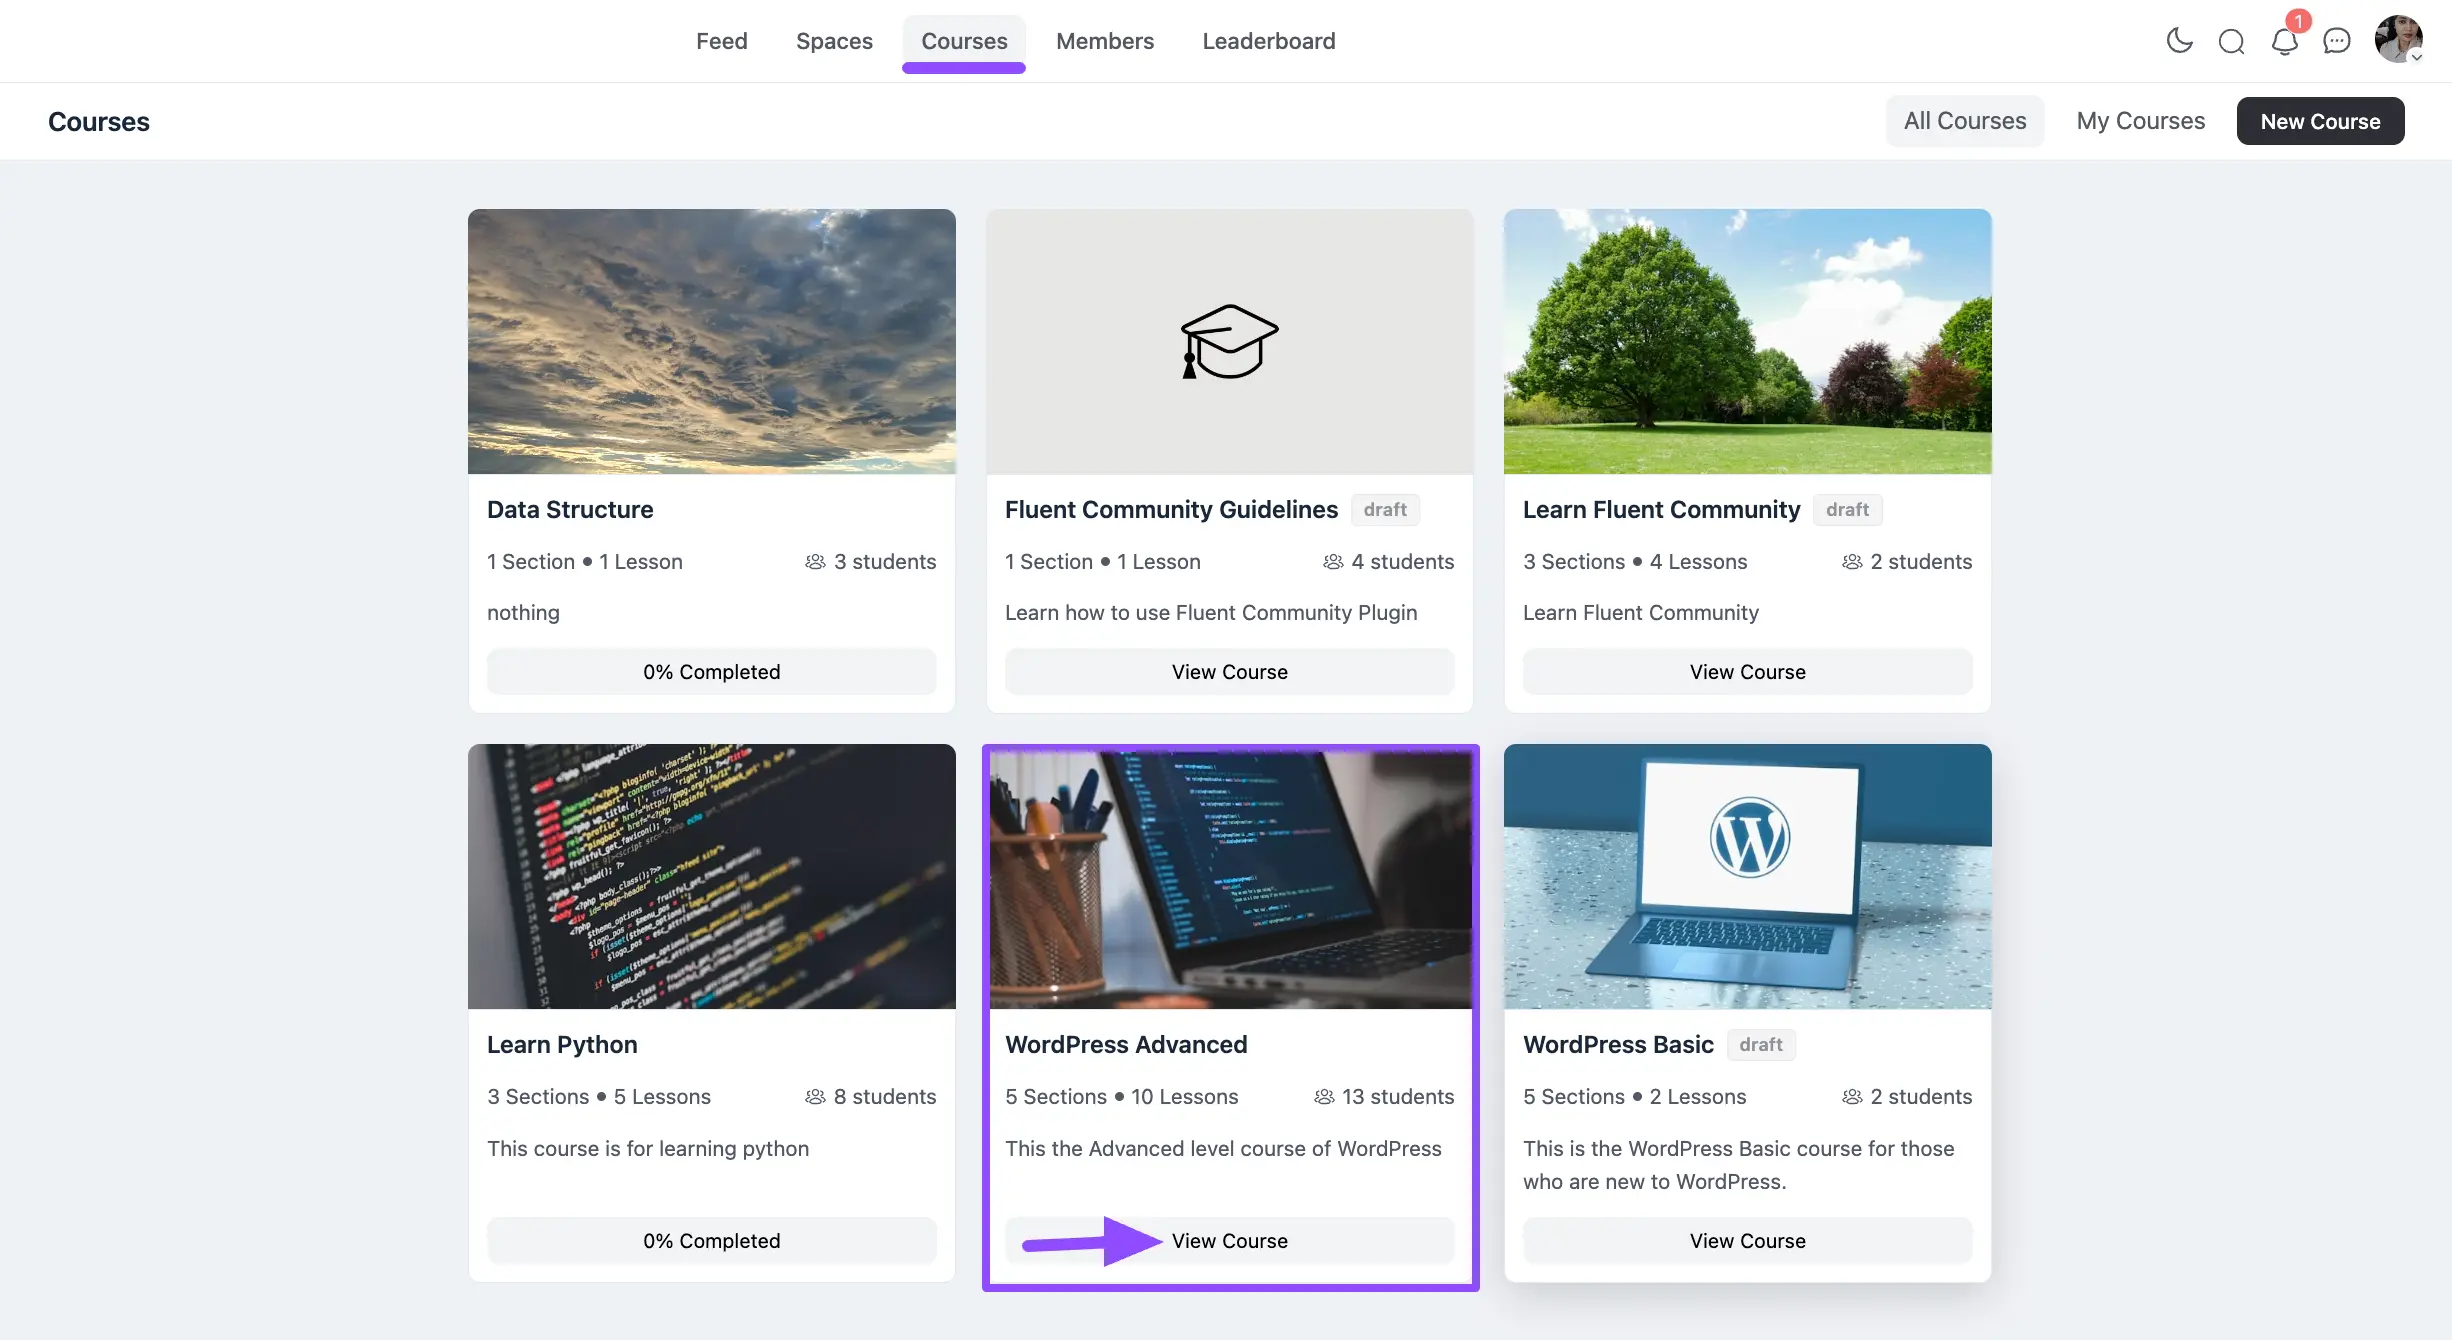View Course for Fluent Community Guidelines
The image size is (2452, 1340).
pyautogui.click(x=1230, y=672)
